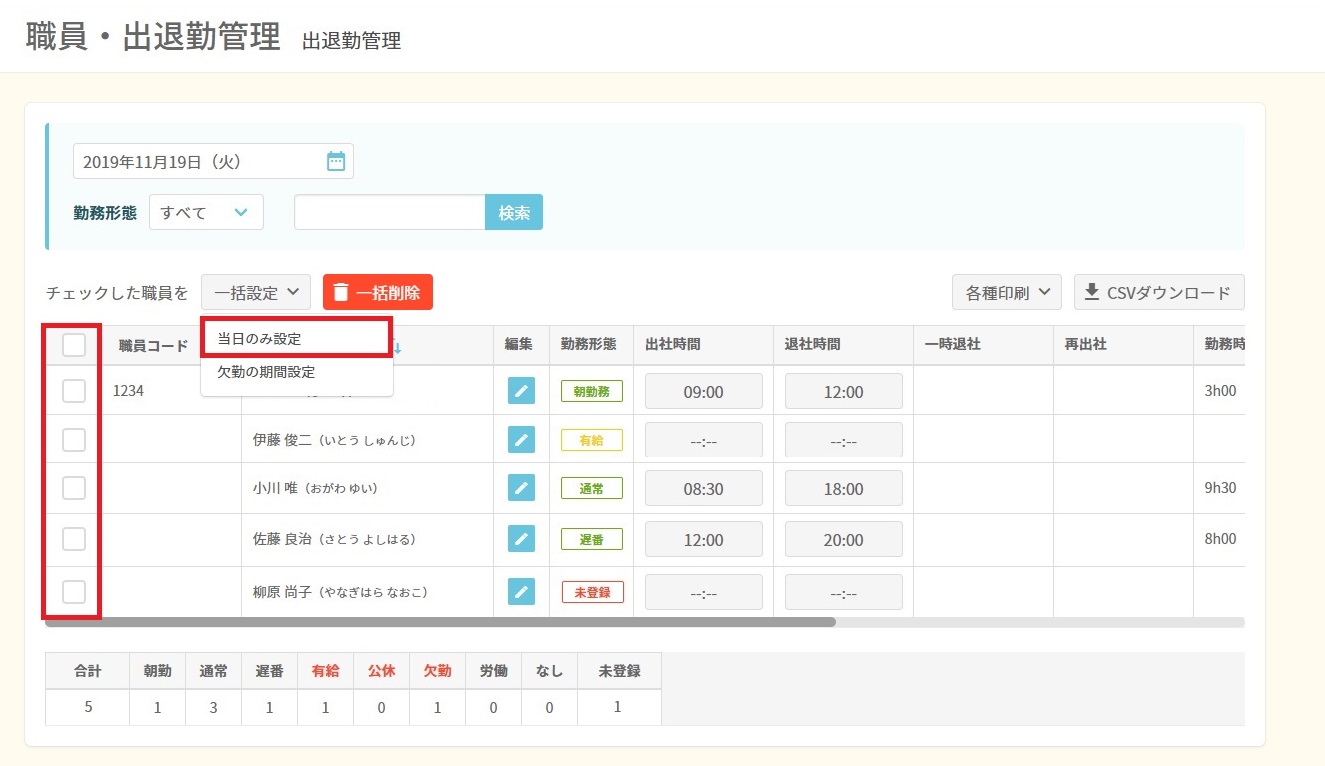Click the 18:00 退社時間 field

tap(844, 489)
